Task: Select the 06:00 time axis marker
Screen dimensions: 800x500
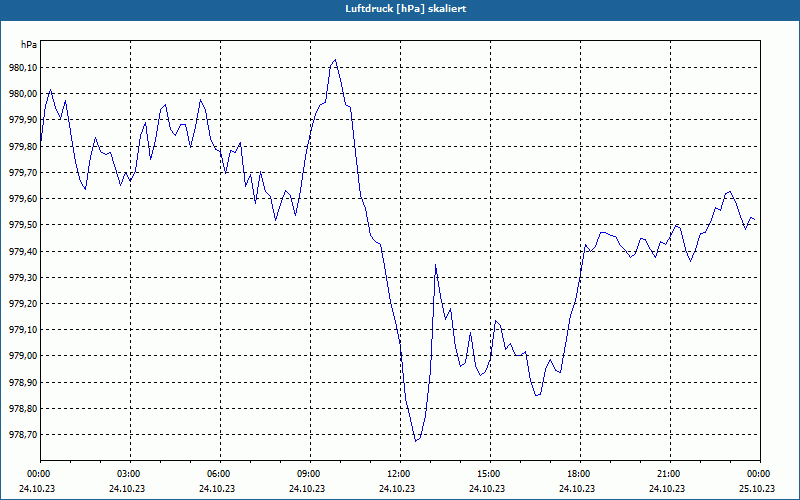Action: [x=220, y=474]
